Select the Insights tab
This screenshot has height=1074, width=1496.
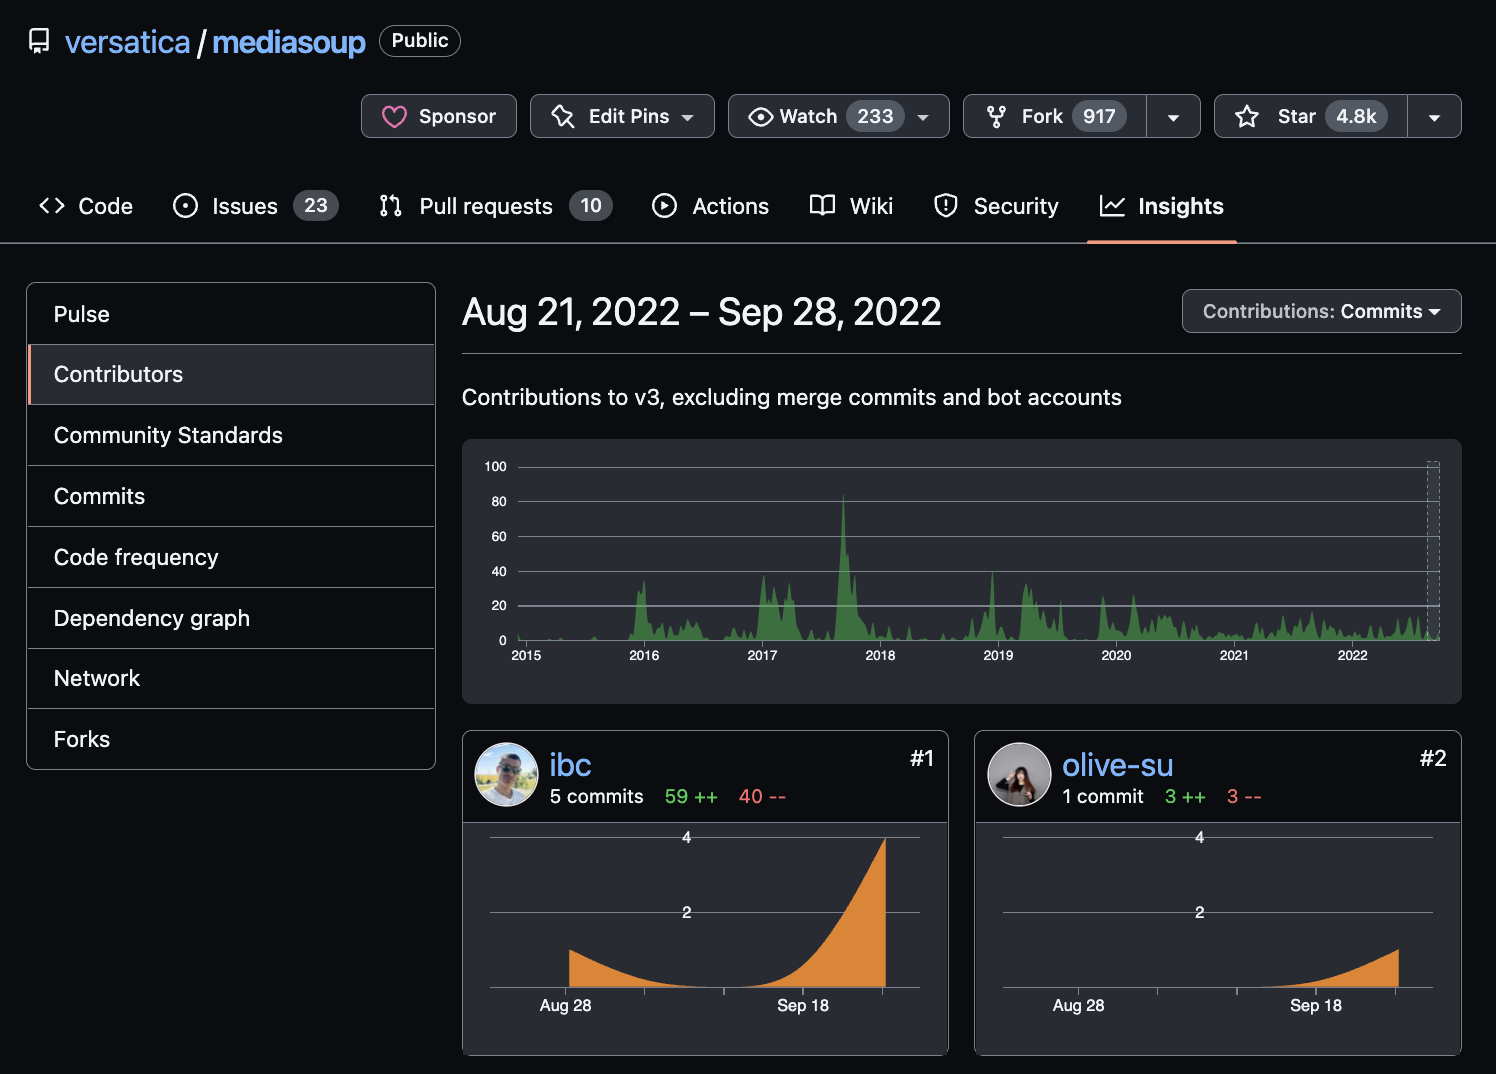pos(1162,206)
